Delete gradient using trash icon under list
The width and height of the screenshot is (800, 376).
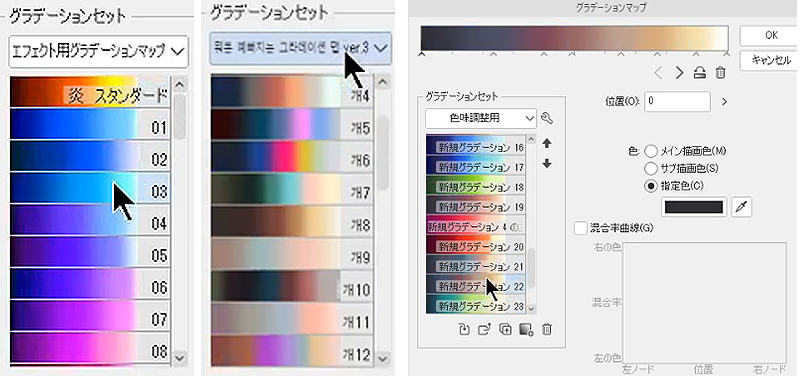pyautogui.click(x=546, y=330)
